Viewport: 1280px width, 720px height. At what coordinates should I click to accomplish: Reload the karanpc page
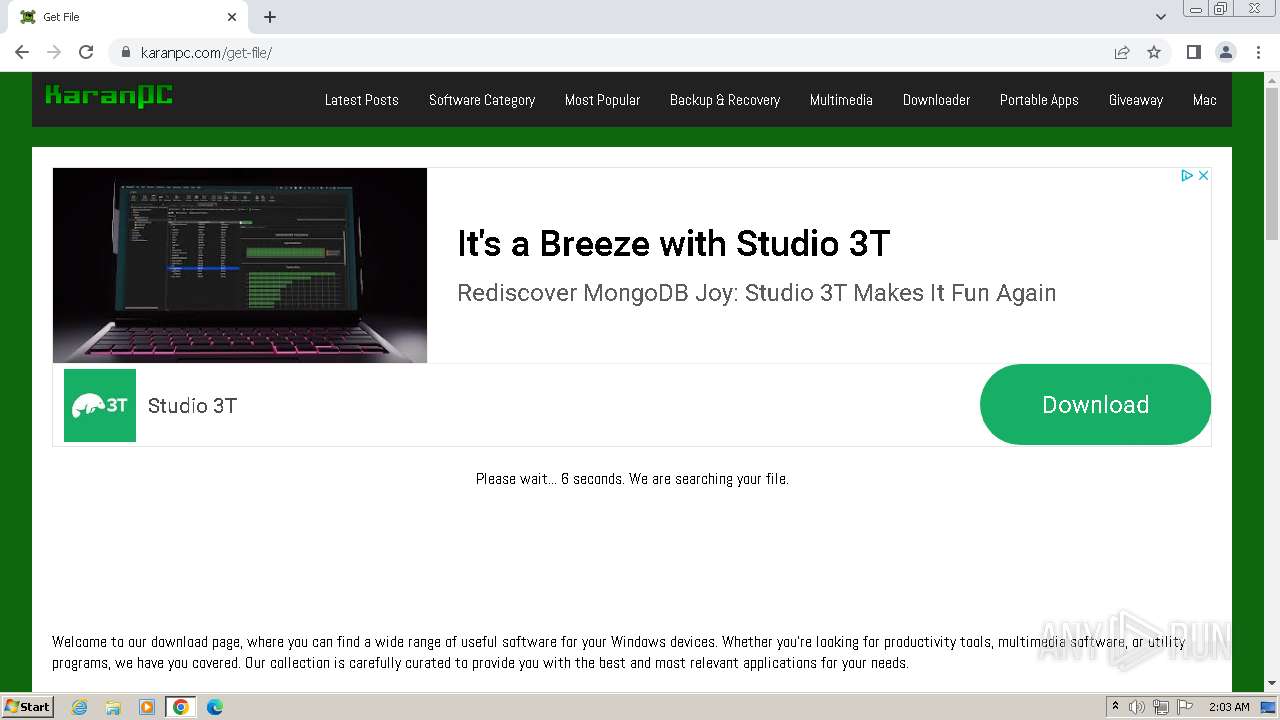[86, 52]
